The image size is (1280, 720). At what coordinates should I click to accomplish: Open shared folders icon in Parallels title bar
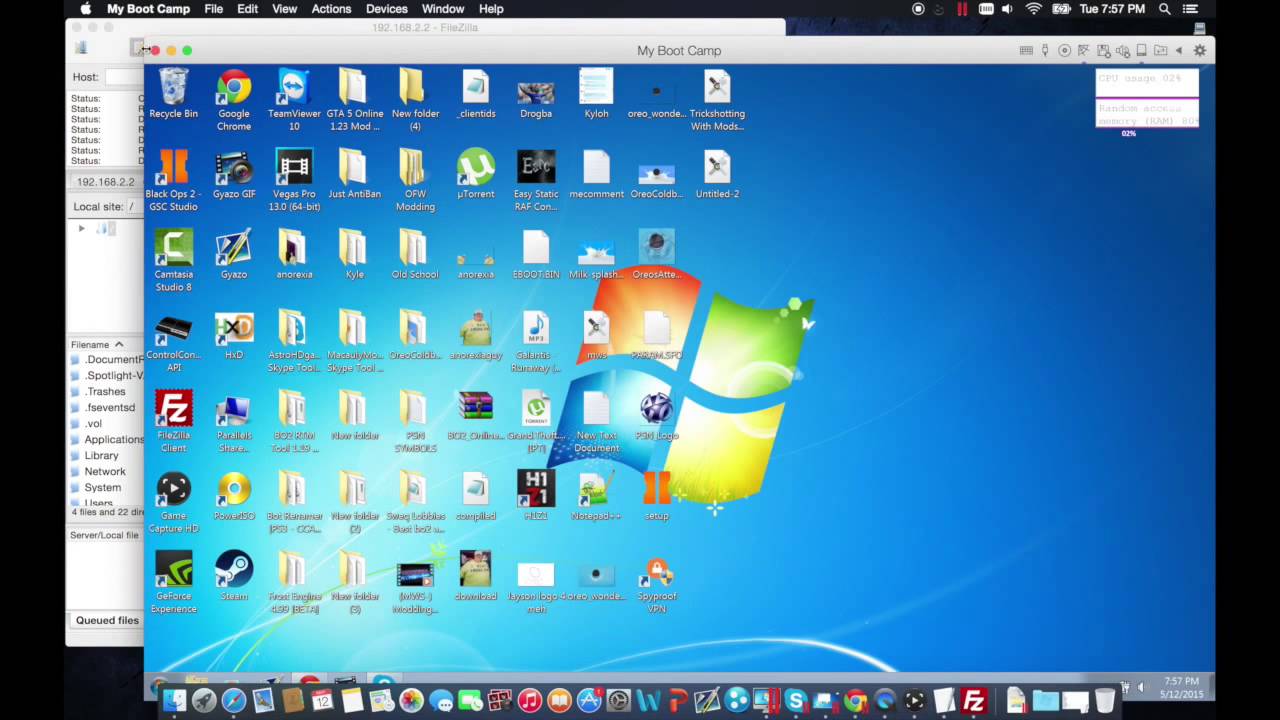(x=1160, y=51)
